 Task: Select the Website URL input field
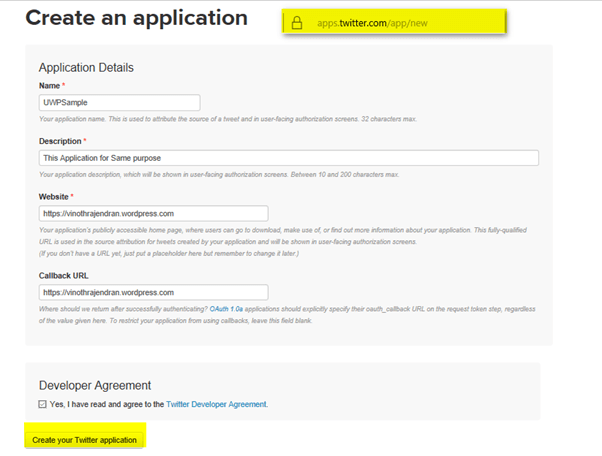coord(153,213)
